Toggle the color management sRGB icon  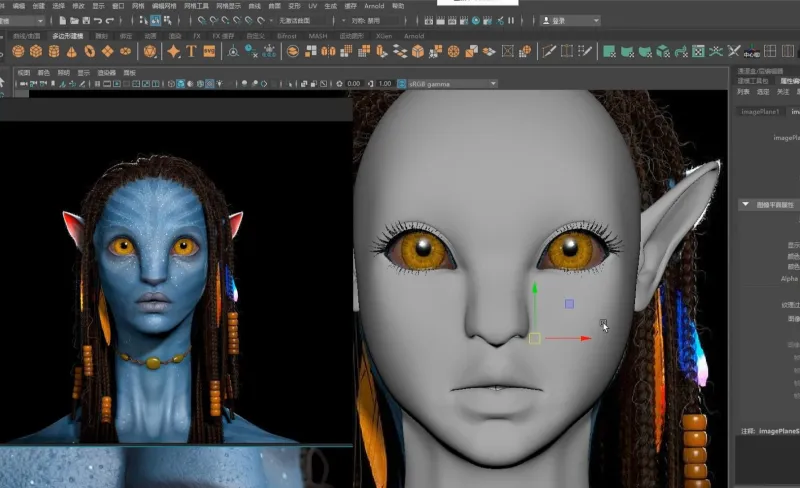pos(402,84)
